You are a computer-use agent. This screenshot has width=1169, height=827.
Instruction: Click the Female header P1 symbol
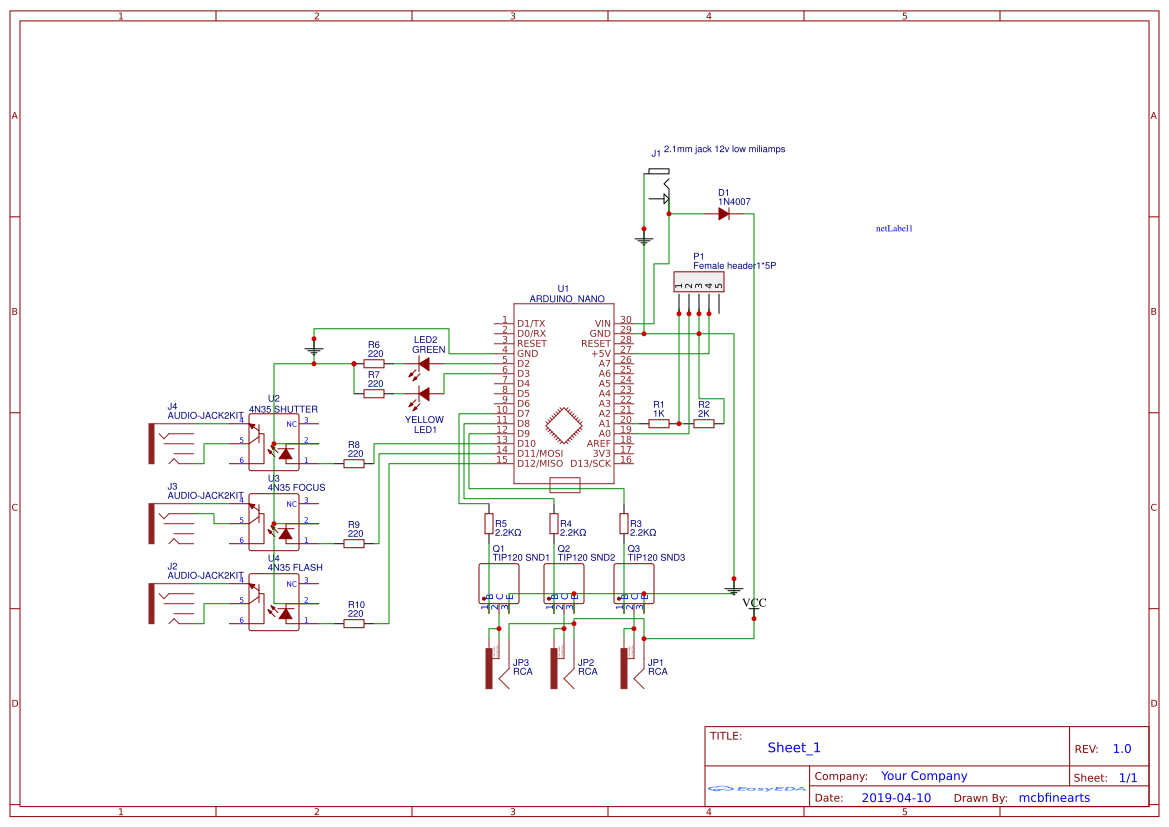point(700,283)
